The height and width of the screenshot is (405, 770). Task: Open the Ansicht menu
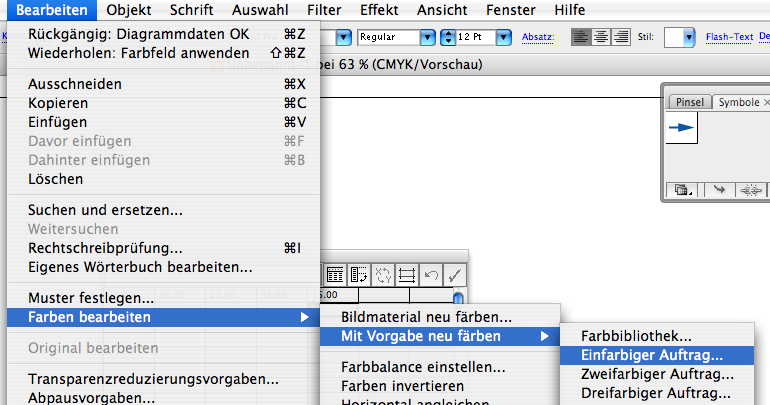pyautogui.click(x=442, y=10)
